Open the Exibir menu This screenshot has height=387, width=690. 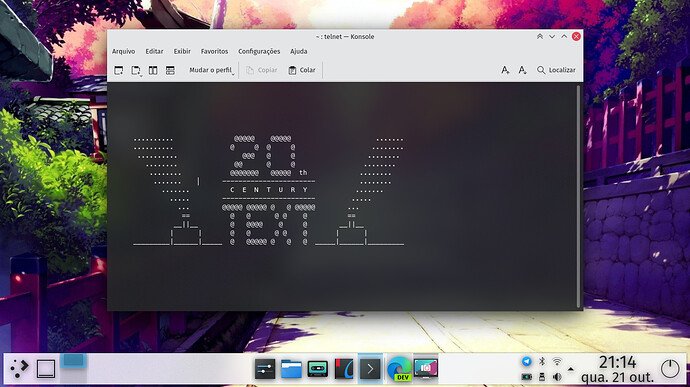tap(182, 52)
